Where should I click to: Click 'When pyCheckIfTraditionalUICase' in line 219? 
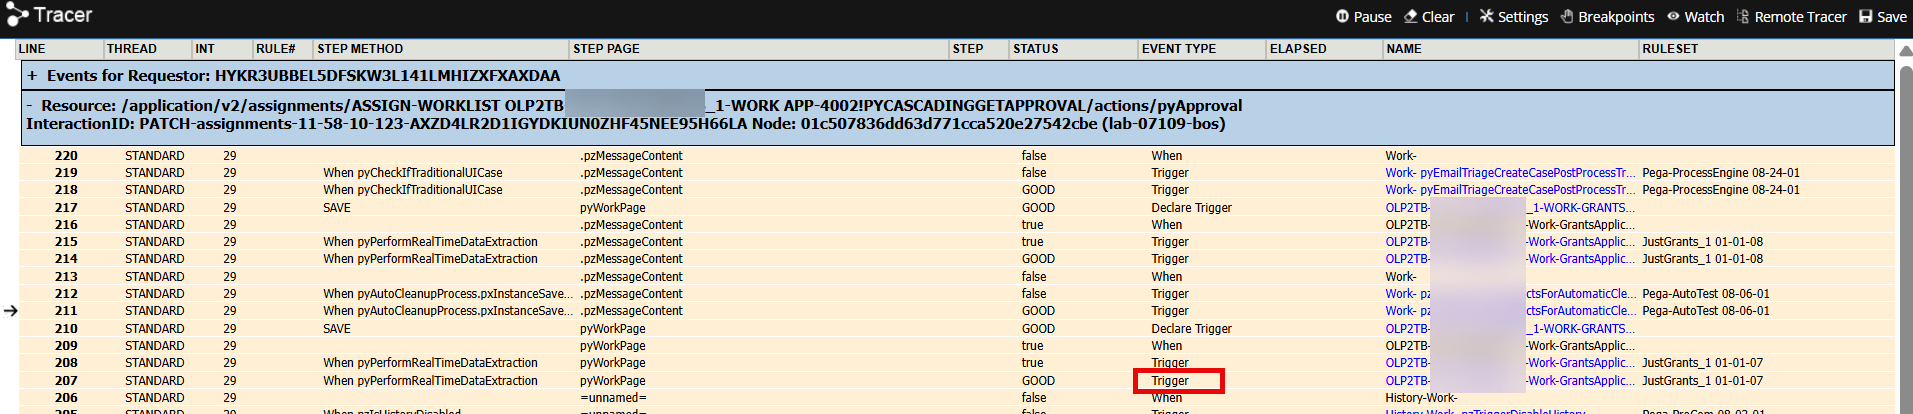pyautogui.click(x=413, y=173)
